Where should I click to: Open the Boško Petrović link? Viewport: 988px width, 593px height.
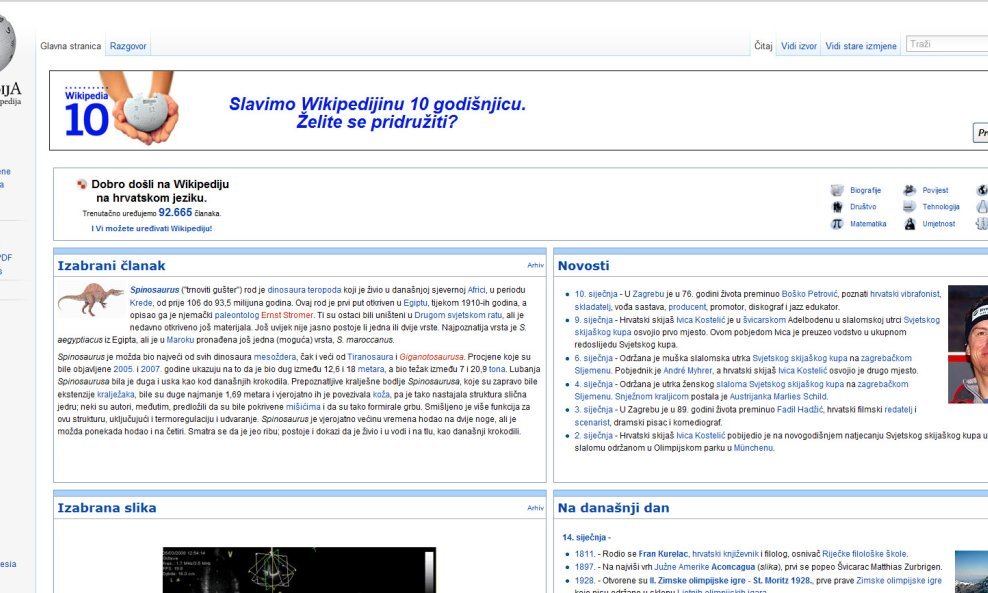[x=810, y=294]
